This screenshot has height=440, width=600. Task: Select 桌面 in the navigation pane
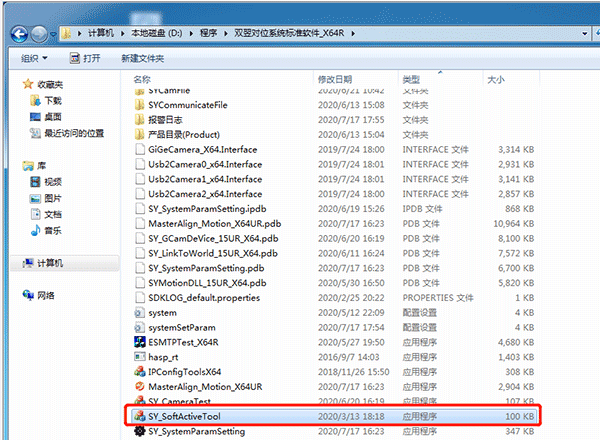[x=52, y=117]
